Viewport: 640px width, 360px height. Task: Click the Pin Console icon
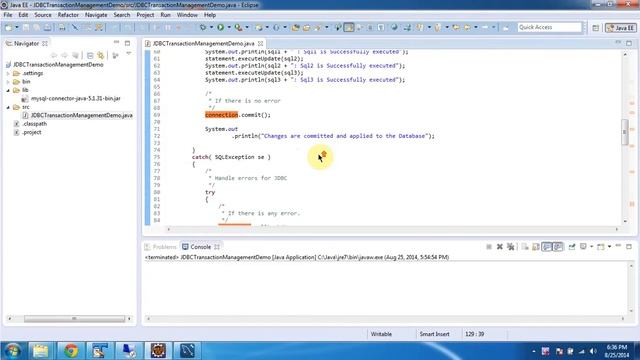pyautogui.click(x=572, y=247)
